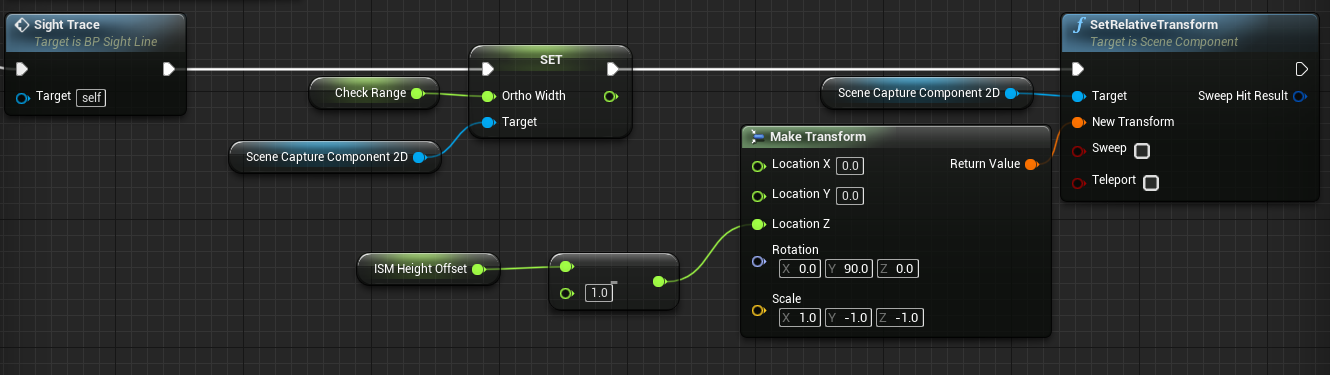Image resolution: width=1330 pixels, height=375 pixels.
Task: Click the Sight Trace execution output pin
Action: [169, 69]
